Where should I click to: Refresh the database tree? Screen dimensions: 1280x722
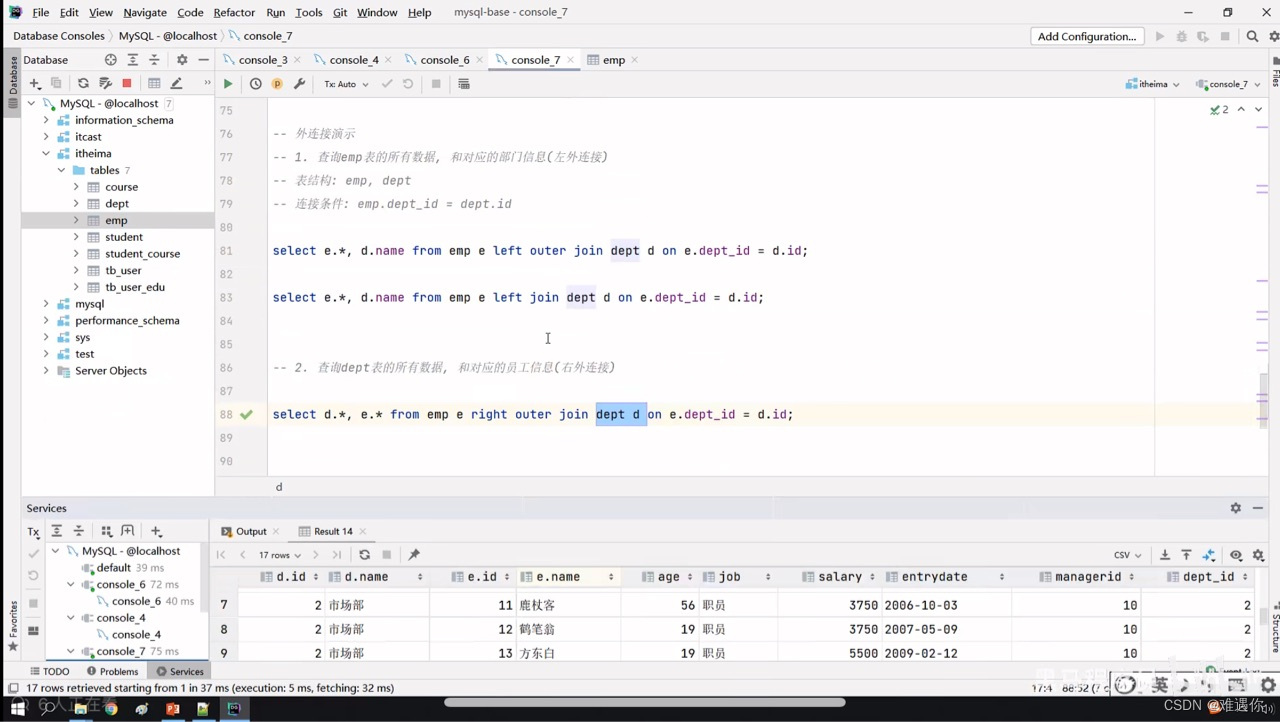tap(83, 84)
